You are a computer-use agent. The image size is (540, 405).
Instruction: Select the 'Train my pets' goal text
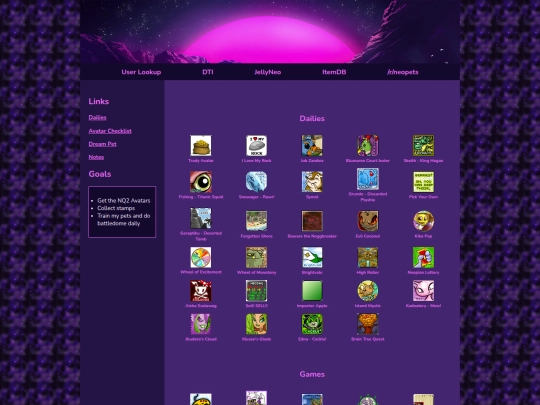[x=124, y=219]
